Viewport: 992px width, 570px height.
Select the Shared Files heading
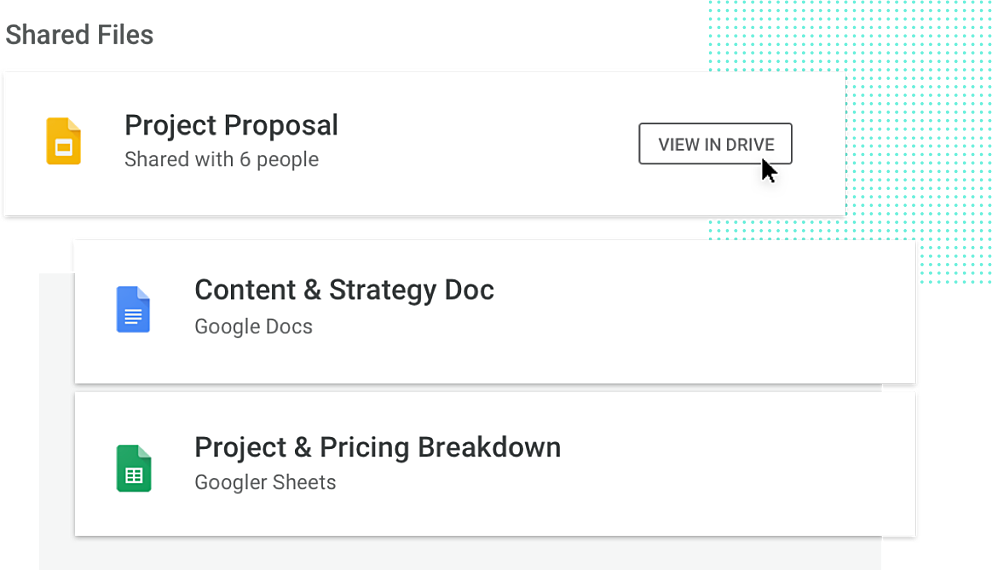click(x=80, y=35)
